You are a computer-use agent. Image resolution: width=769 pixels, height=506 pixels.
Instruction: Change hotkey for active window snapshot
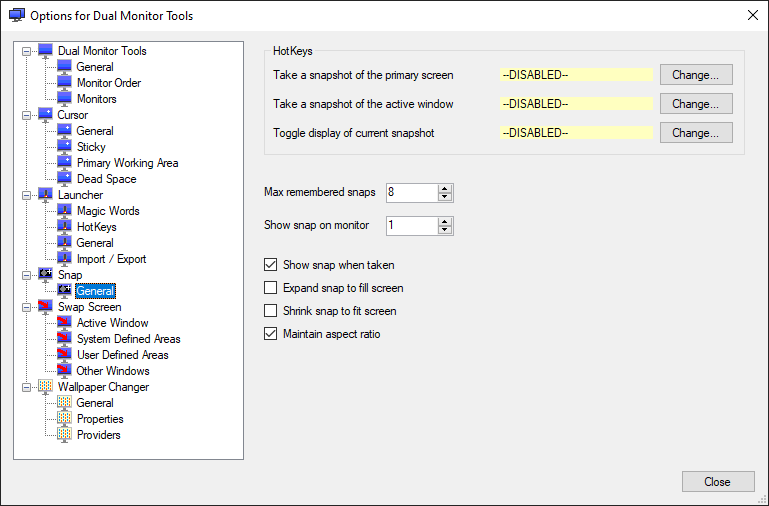(x=696, y=104)
